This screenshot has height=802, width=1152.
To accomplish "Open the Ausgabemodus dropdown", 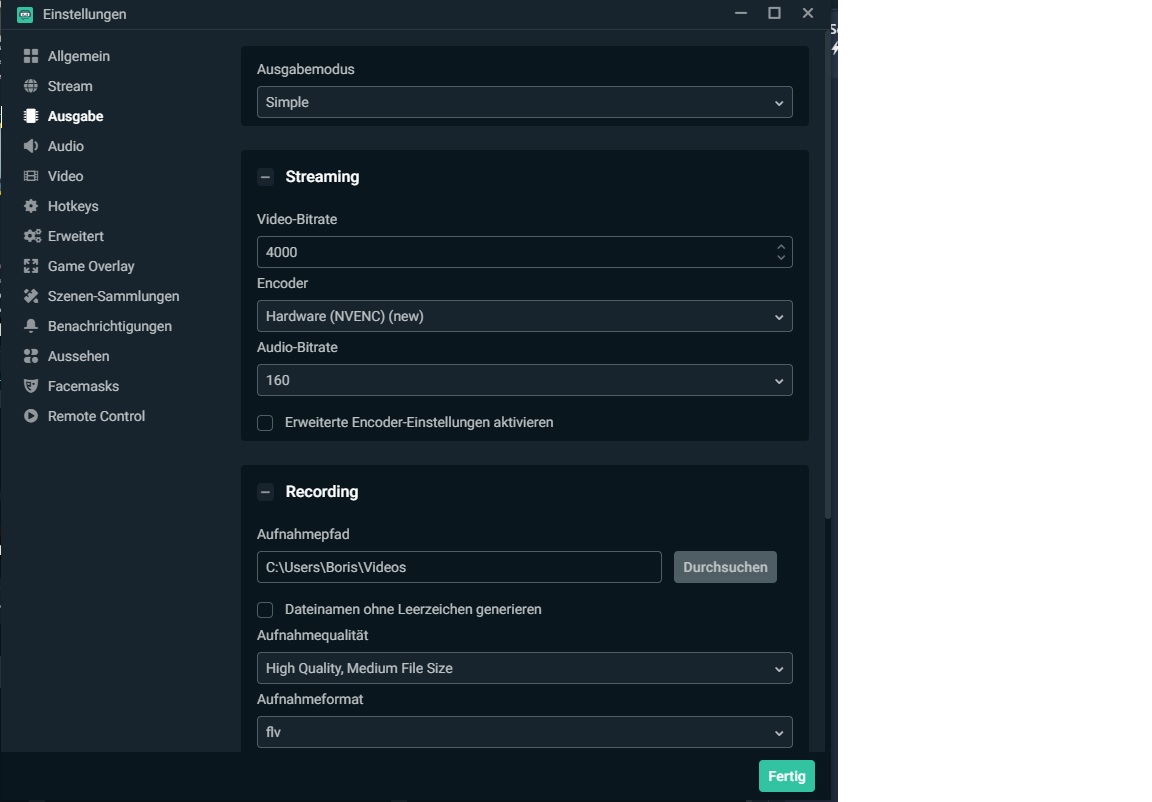I will click(x=524, y=102).
